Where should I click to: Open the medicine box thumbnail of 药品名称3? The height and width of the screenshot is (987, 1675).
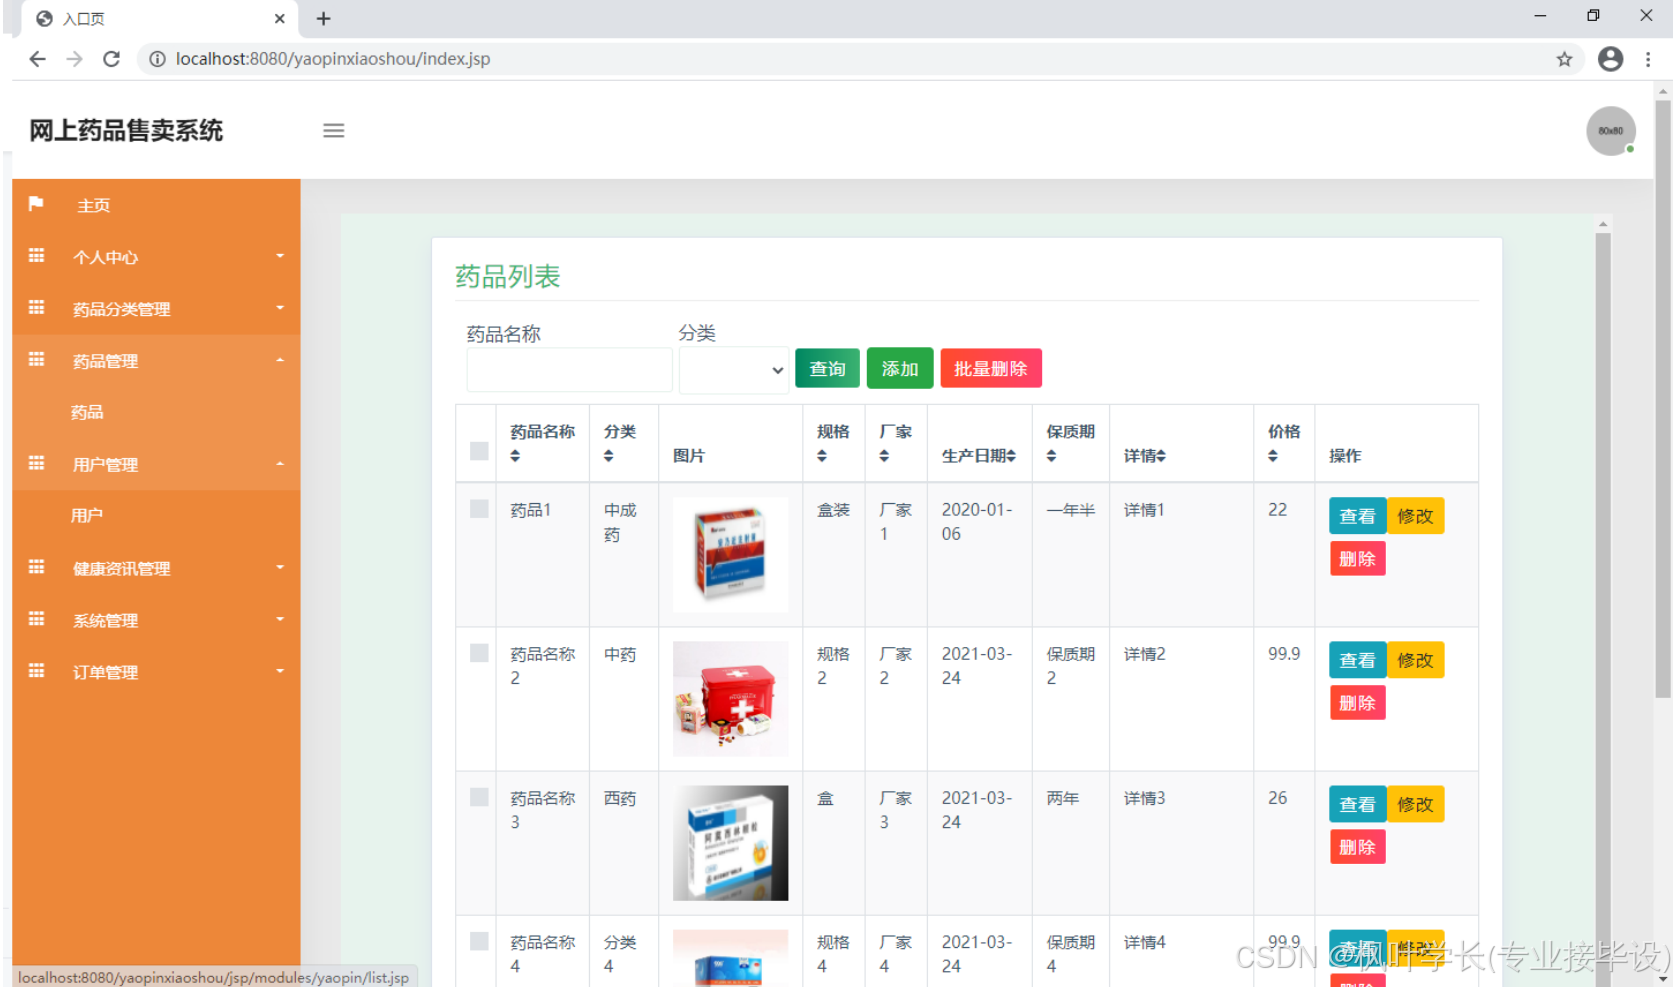[x=730, y=843]
